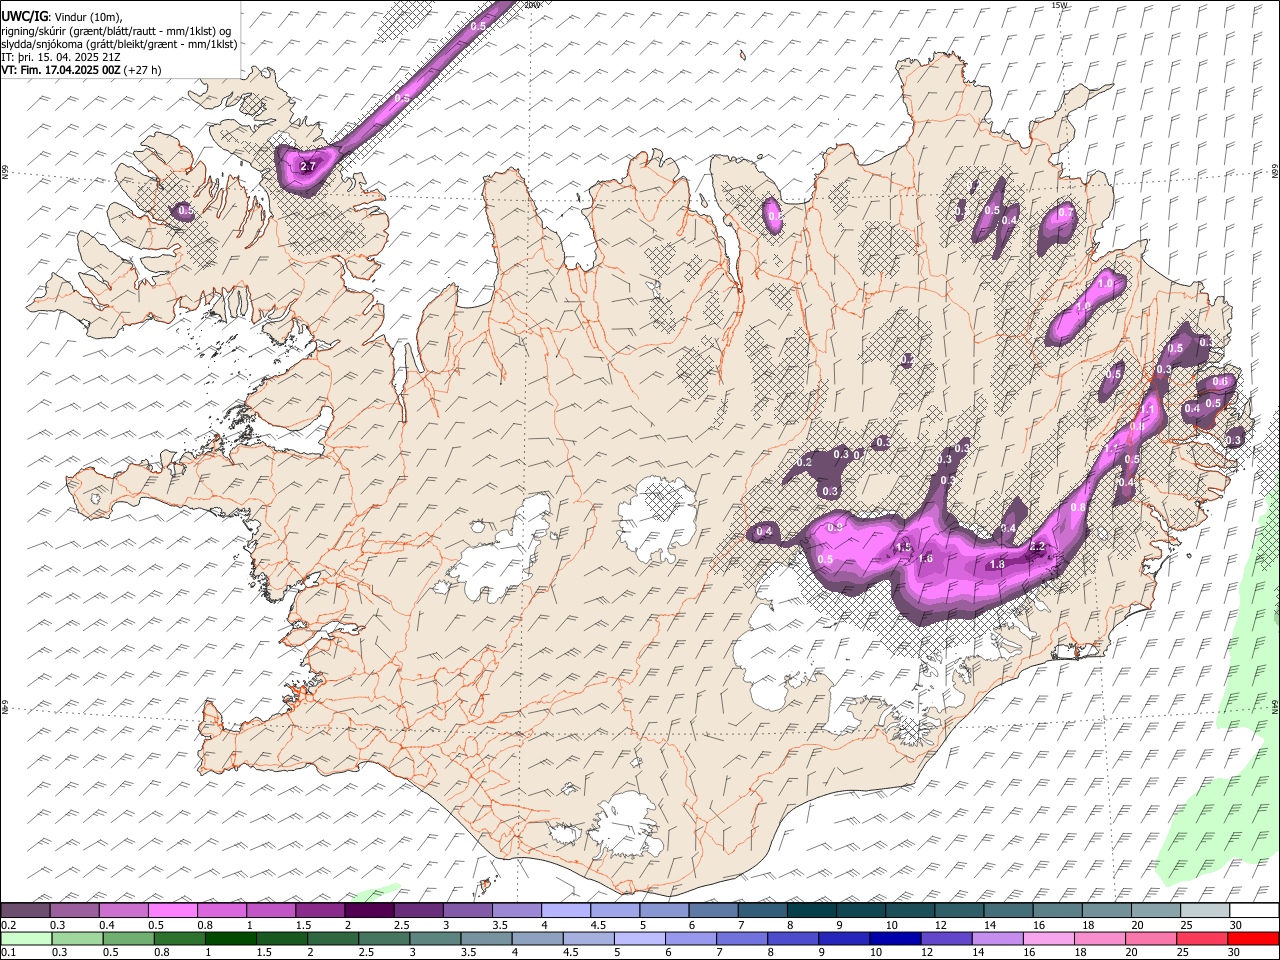Select the dark teal 8–9 swatch, top row
The width and height of the screenshot is (1280, 960).
812,911
